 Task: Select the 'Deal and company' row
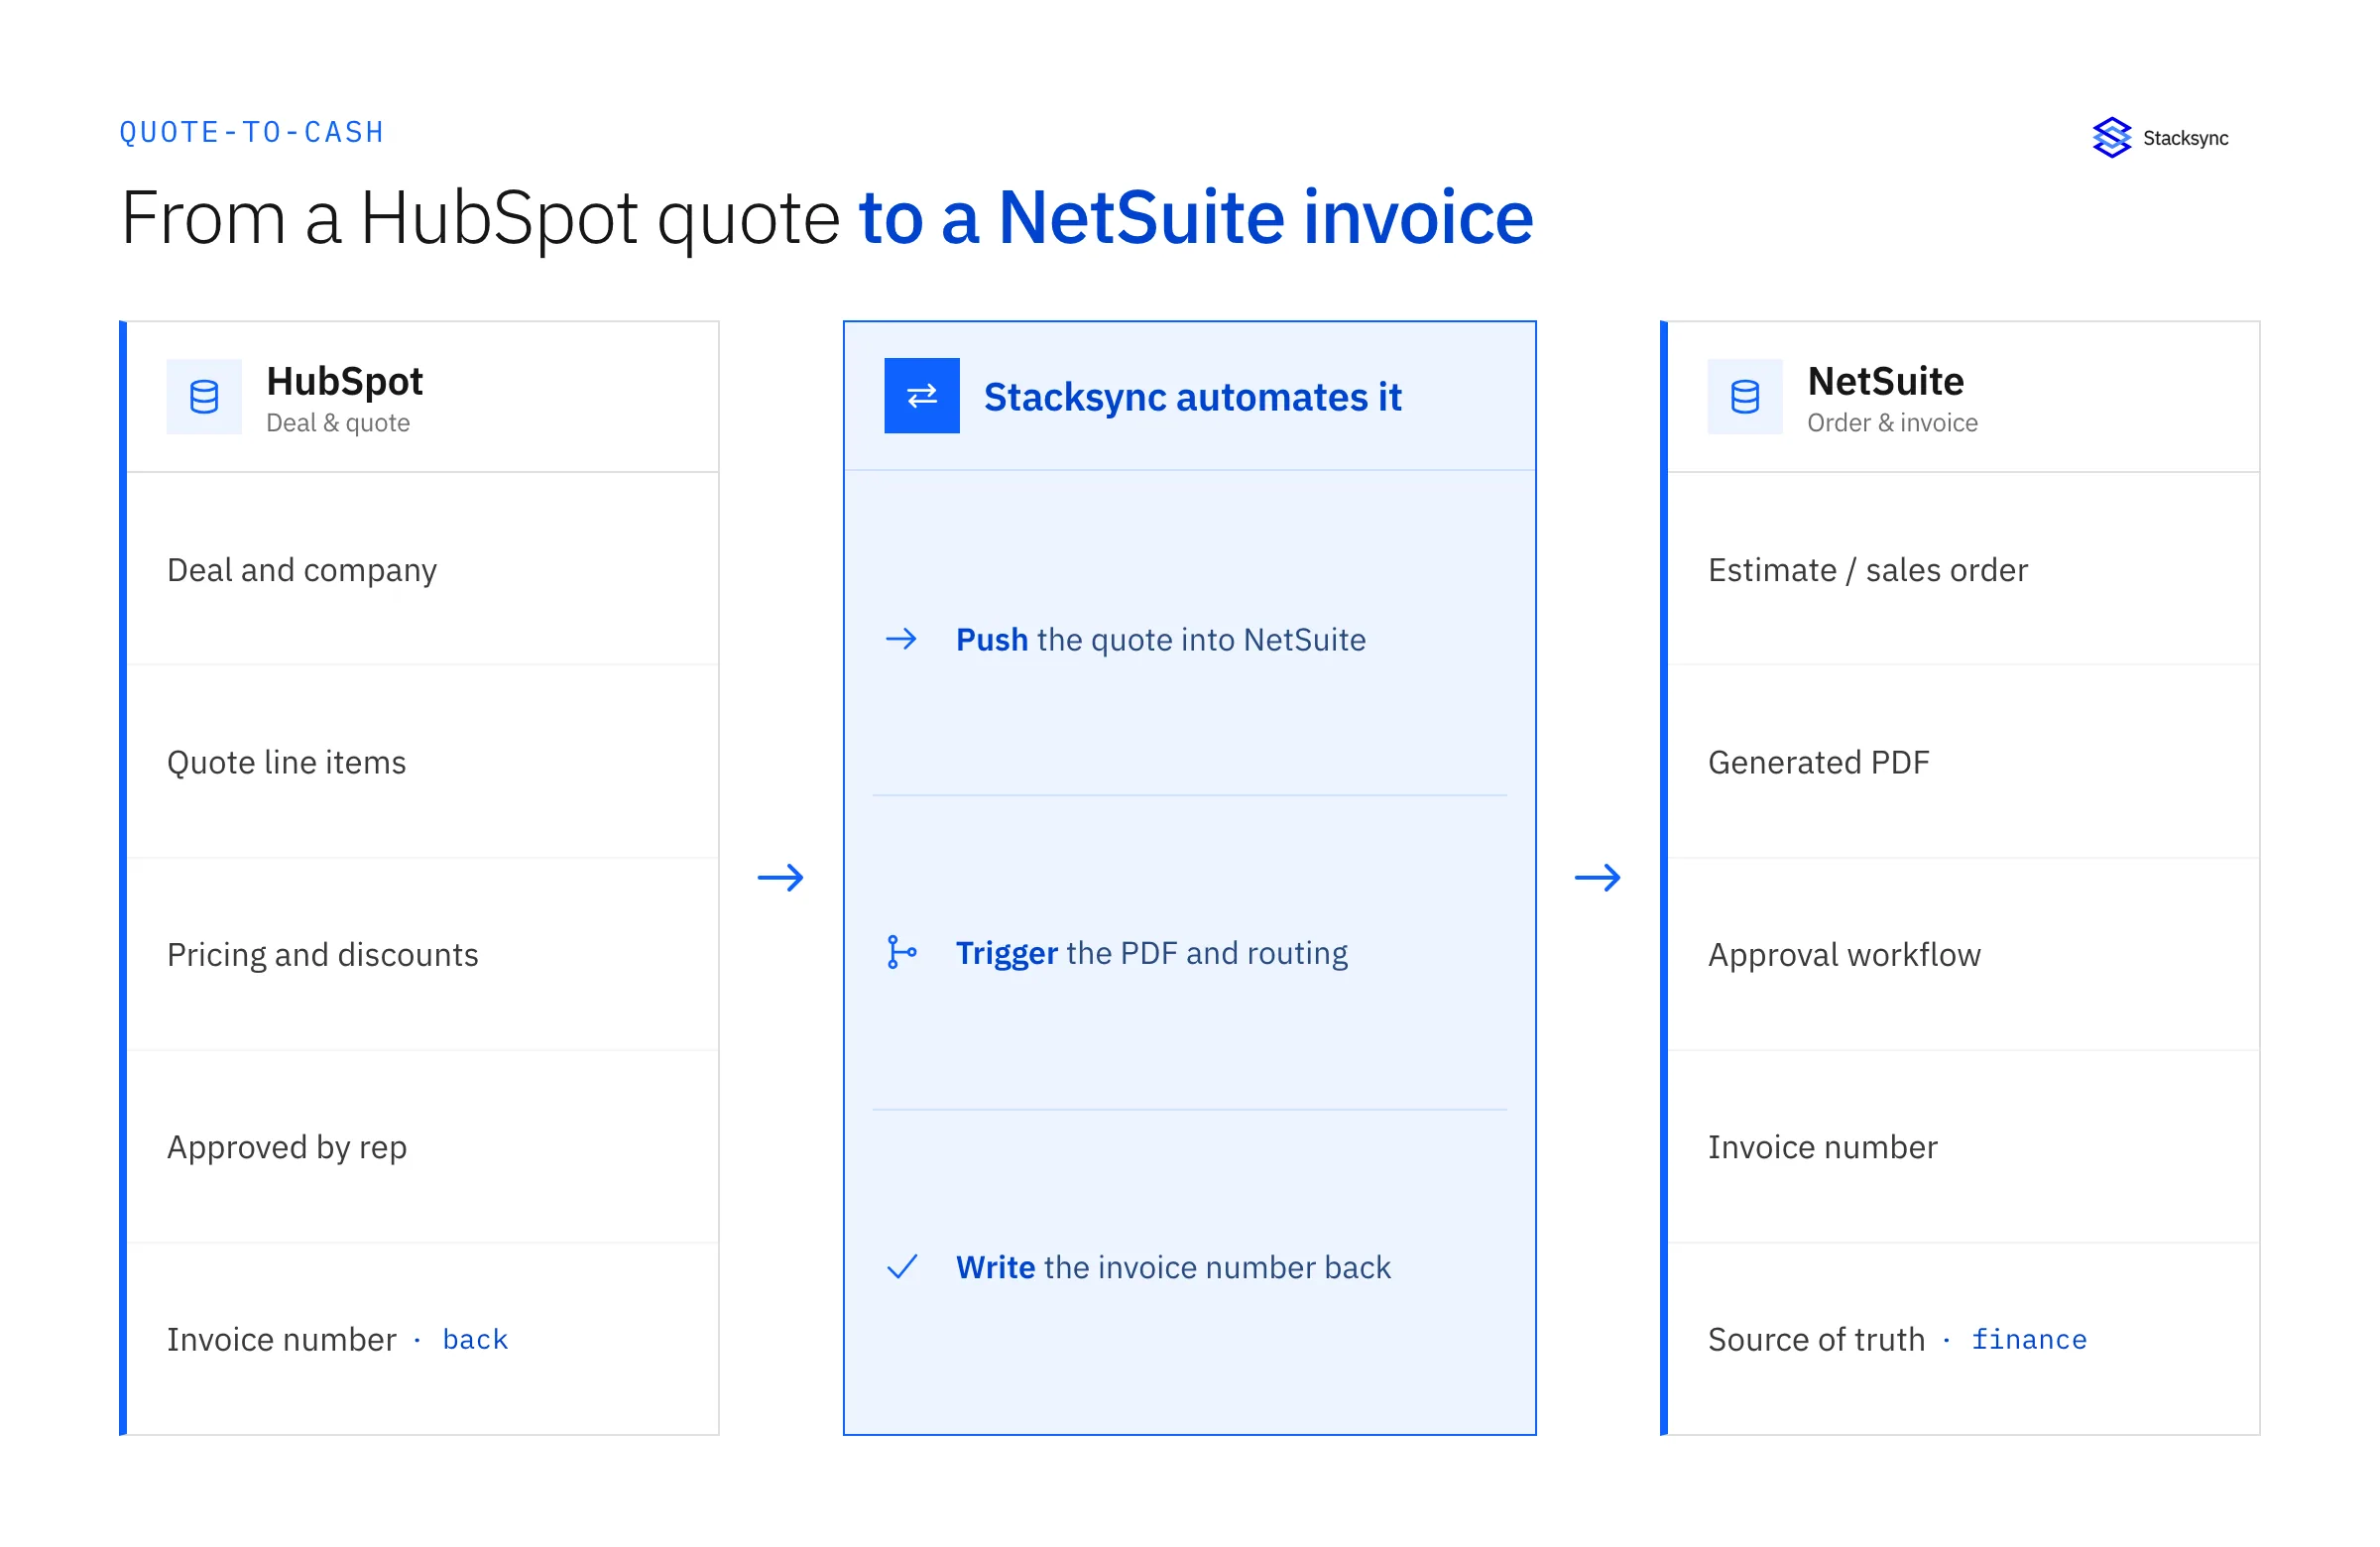pyautogui.click(x=423, y=569)
